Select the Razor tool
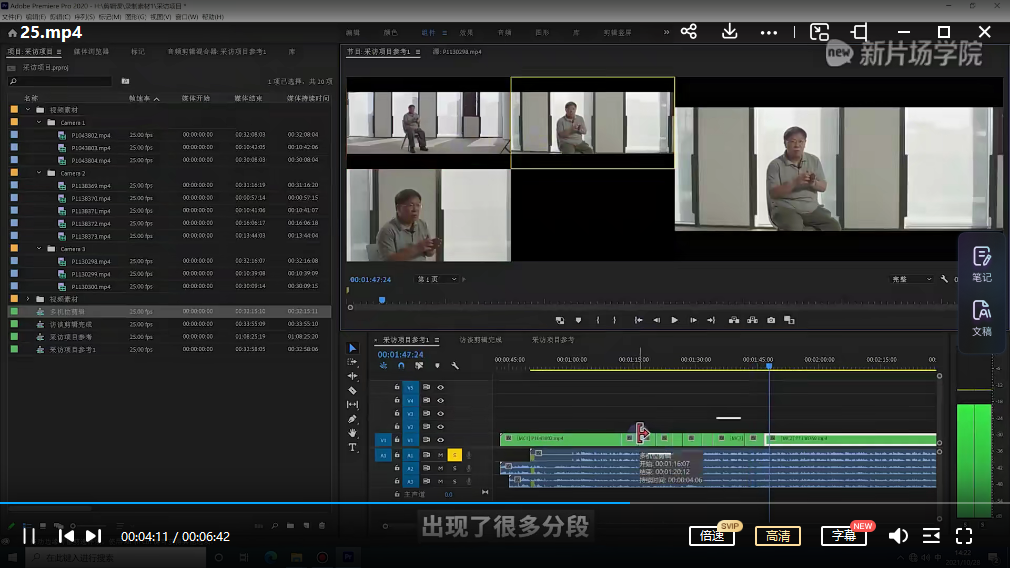The width and height of the screenshot is (1010, 568). click(352, 390)
